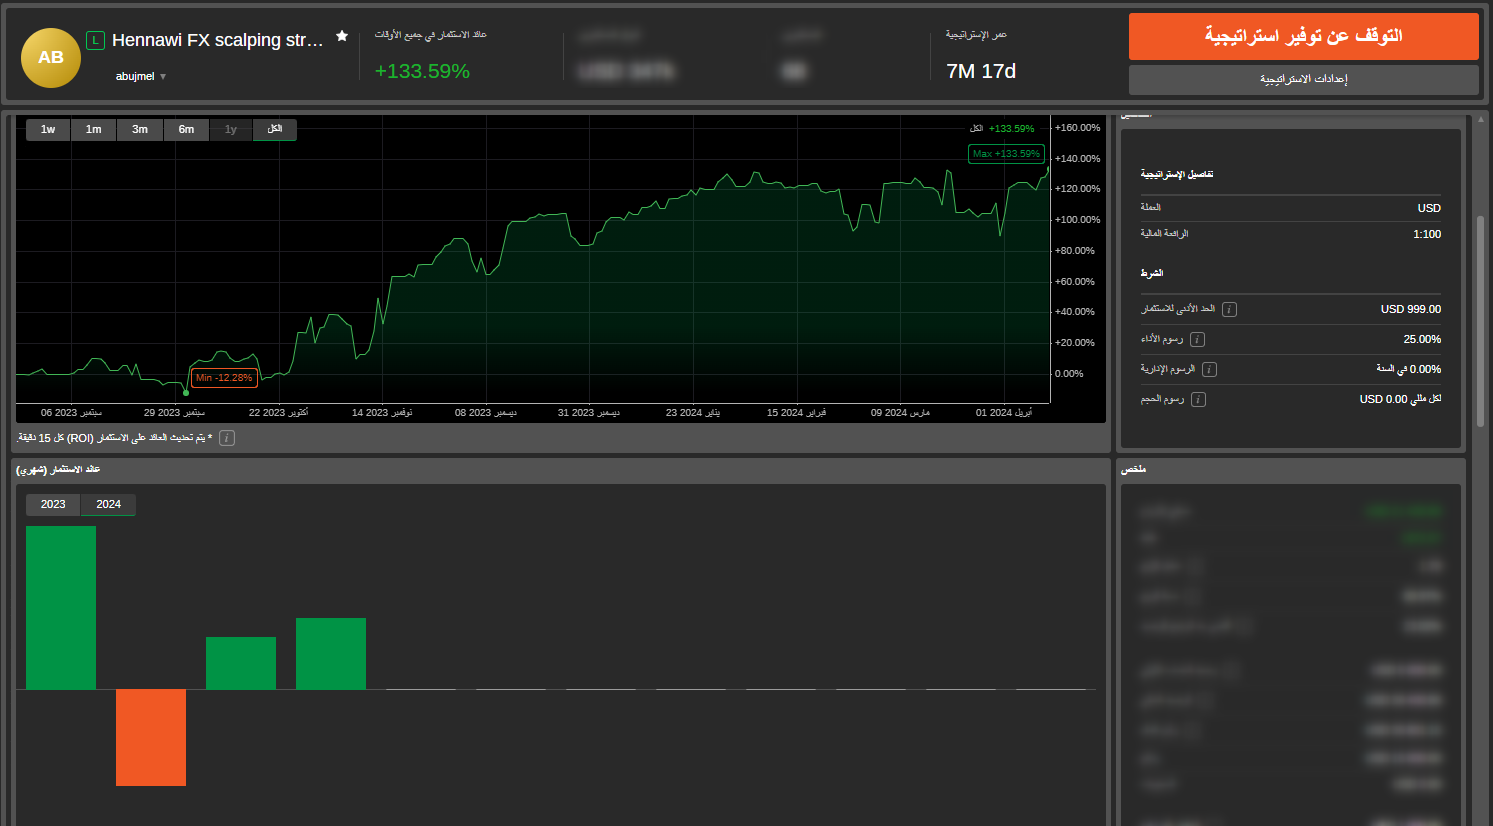Click the +160.00% y-axis label
Image resolution: width=1493 pixels, height=826 pixels.
tap(1077, 128)
